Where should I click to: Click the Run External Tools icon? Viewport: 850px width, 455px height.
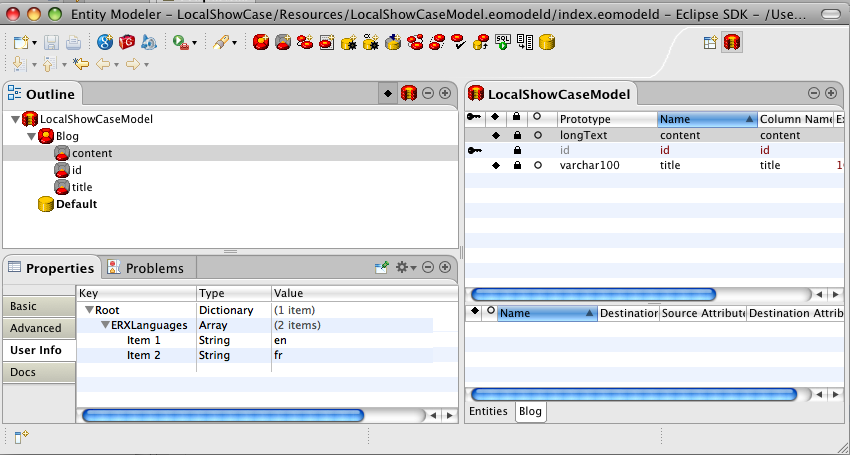[180, 42]
